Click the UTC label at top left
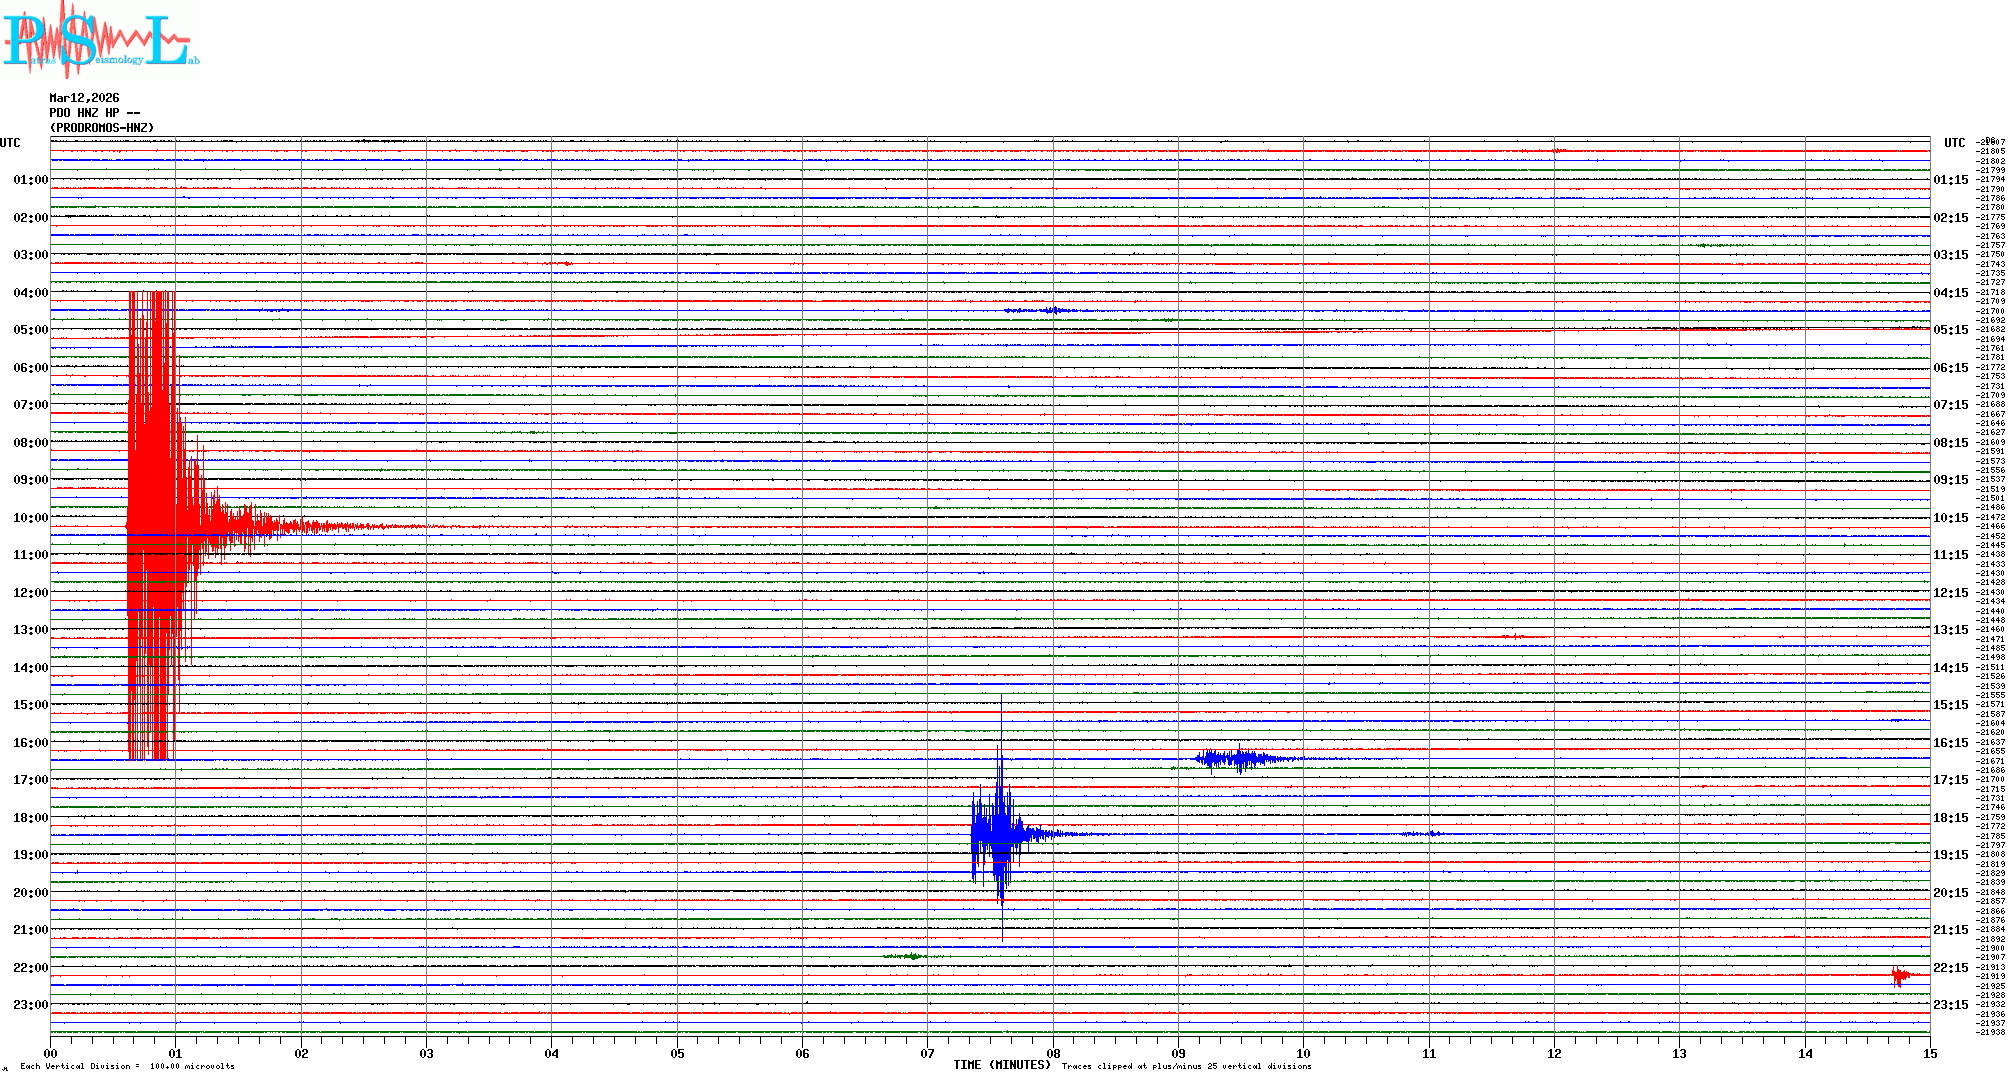The image size is (2010, 1080). pos(10,143)
